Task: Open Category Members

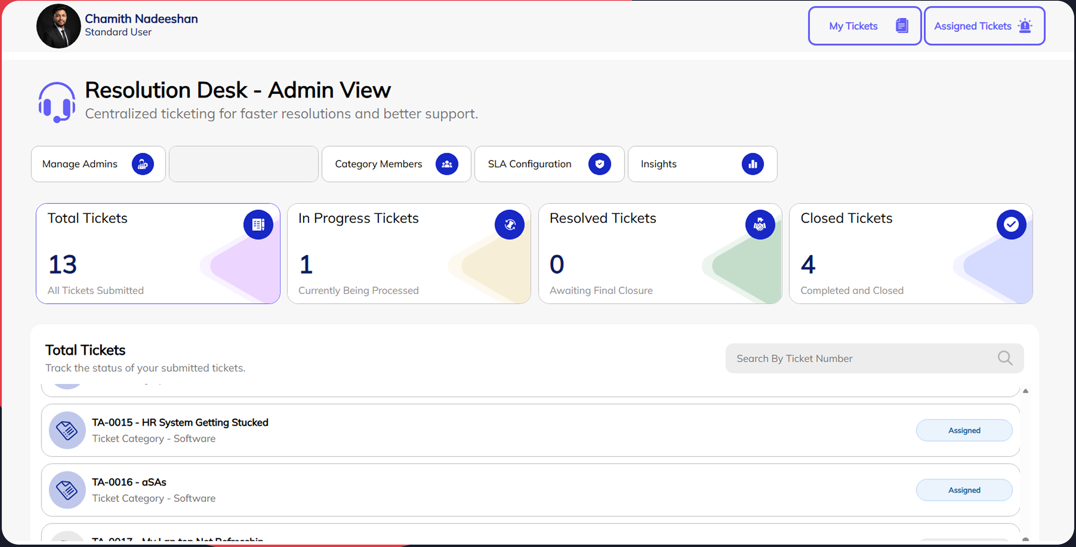Action: (396, 164)
